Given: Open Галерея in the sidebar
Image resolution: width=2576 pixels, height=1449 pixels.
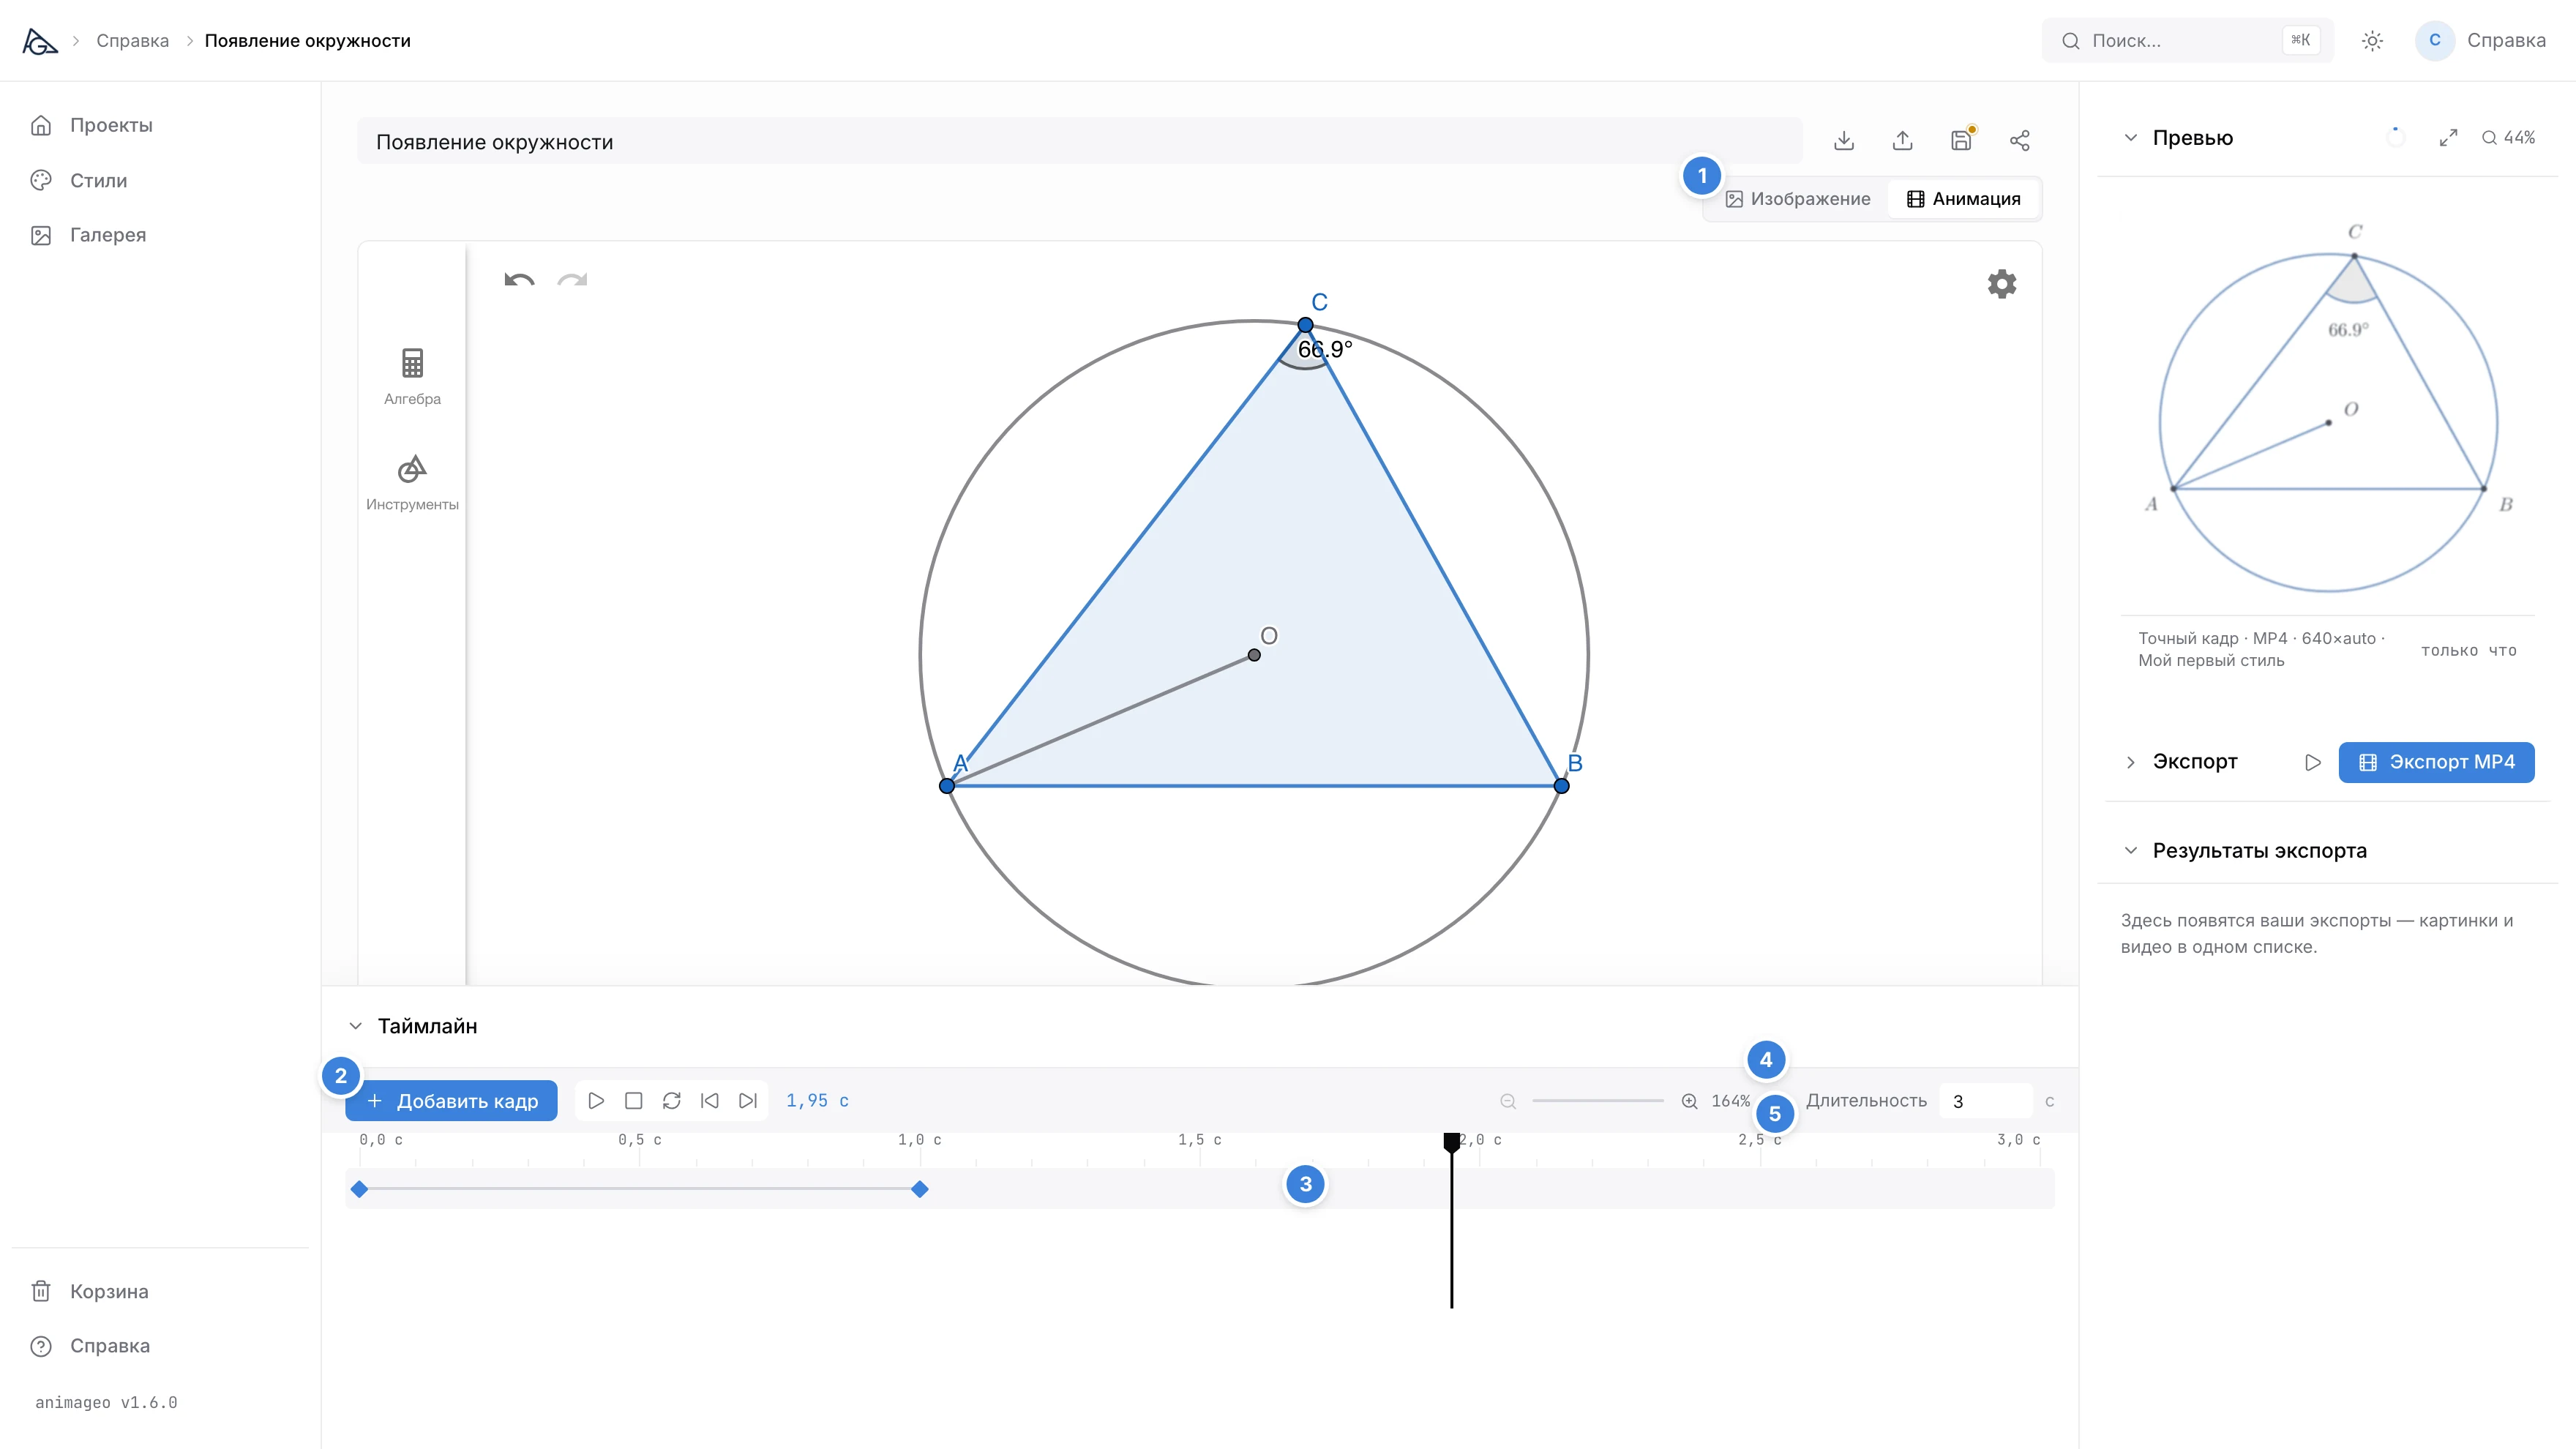Looking at the screenshot, I should pyautogui.click(x=108, y=235).
